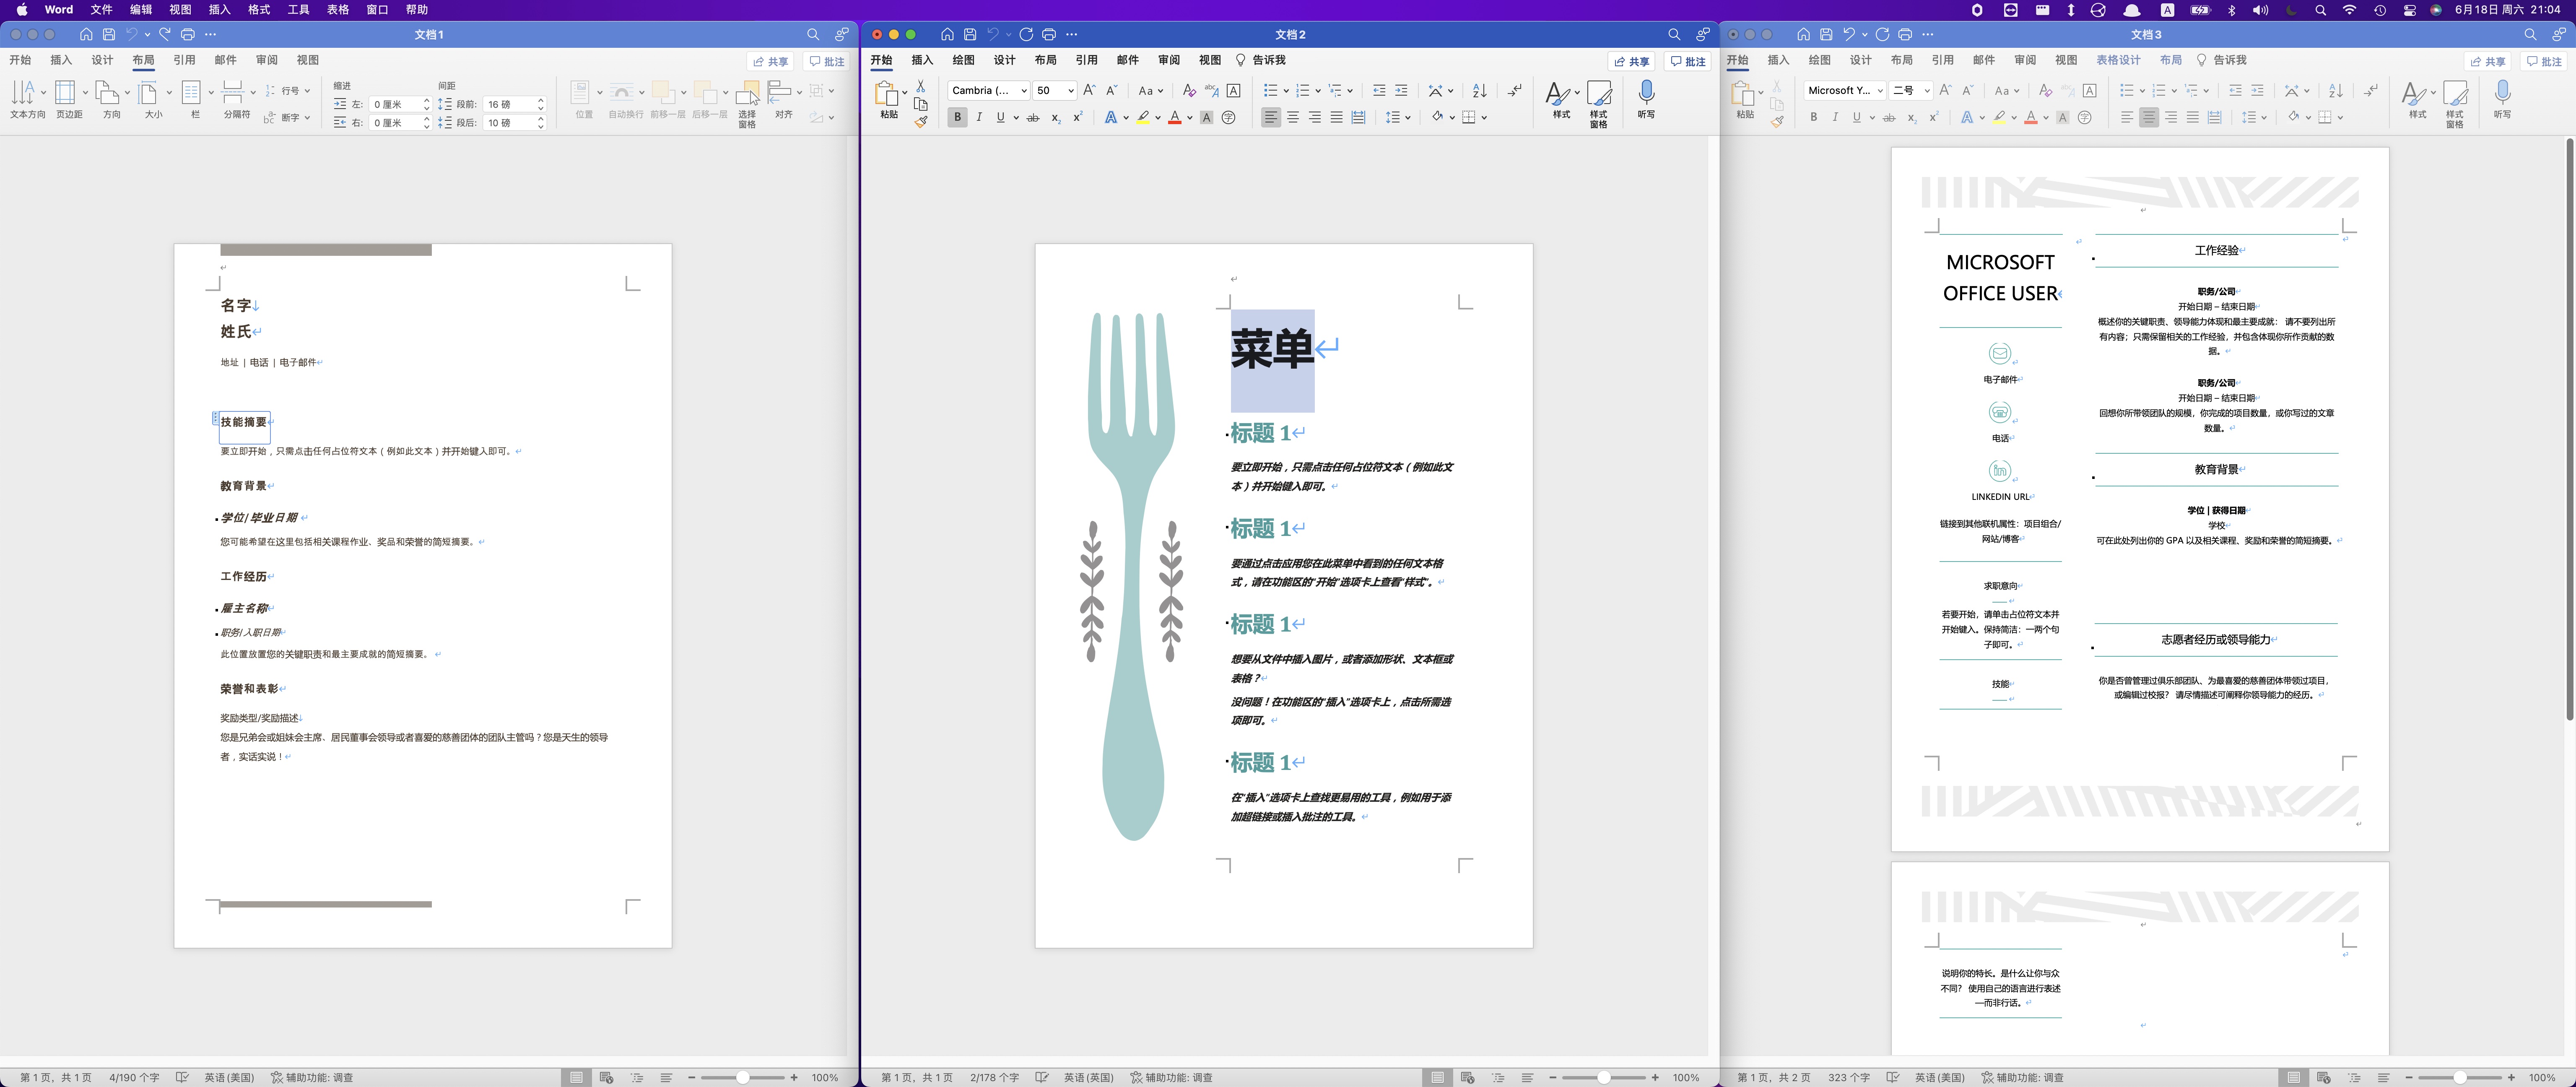Image resolution: width=2576 pixels, height=1087 pixels.
Task: Open the Cambria font name dropdown
Action: click(1024, 90)
